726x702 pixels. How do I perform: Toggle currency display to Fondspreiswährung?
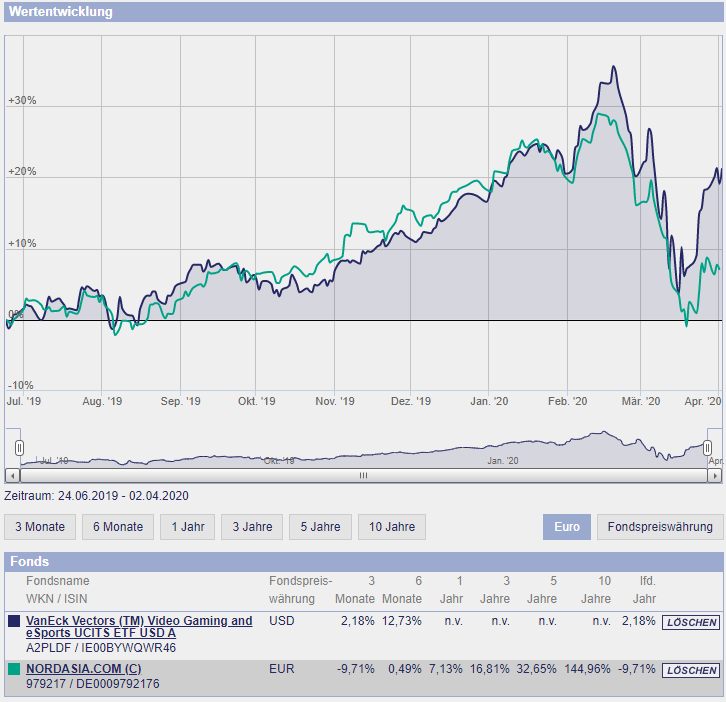point(660,527)
